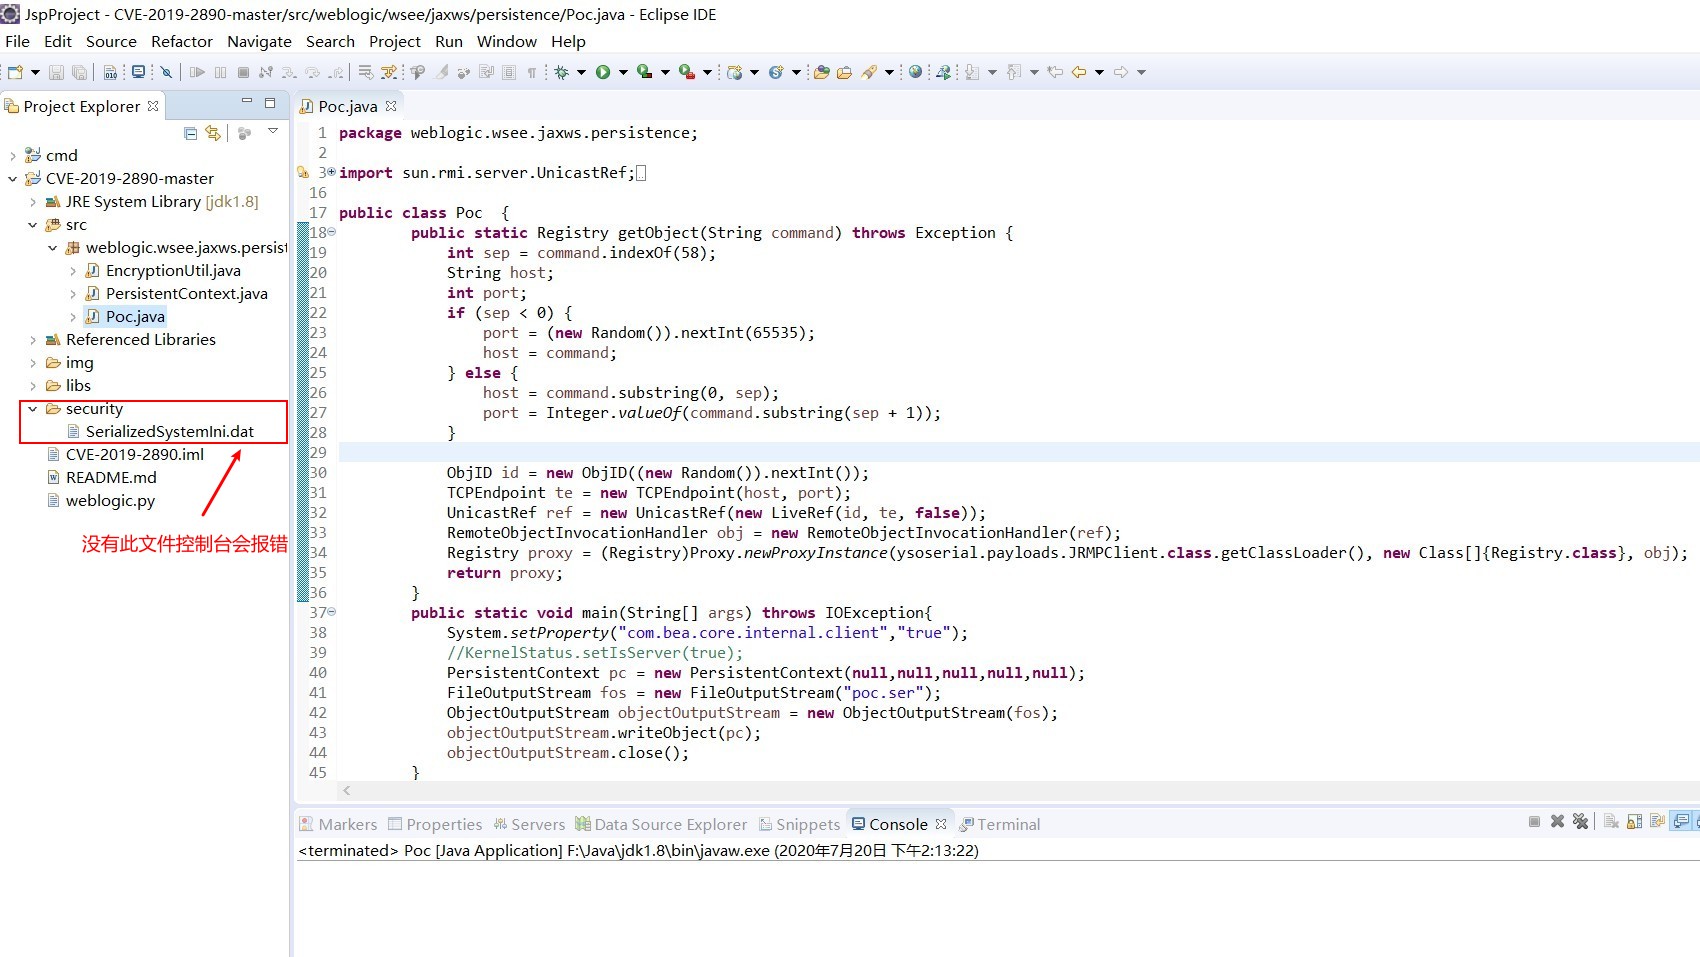Open the Source menu
The width and height of the screenshot is (1700, 957).
(x=111, y=41)
